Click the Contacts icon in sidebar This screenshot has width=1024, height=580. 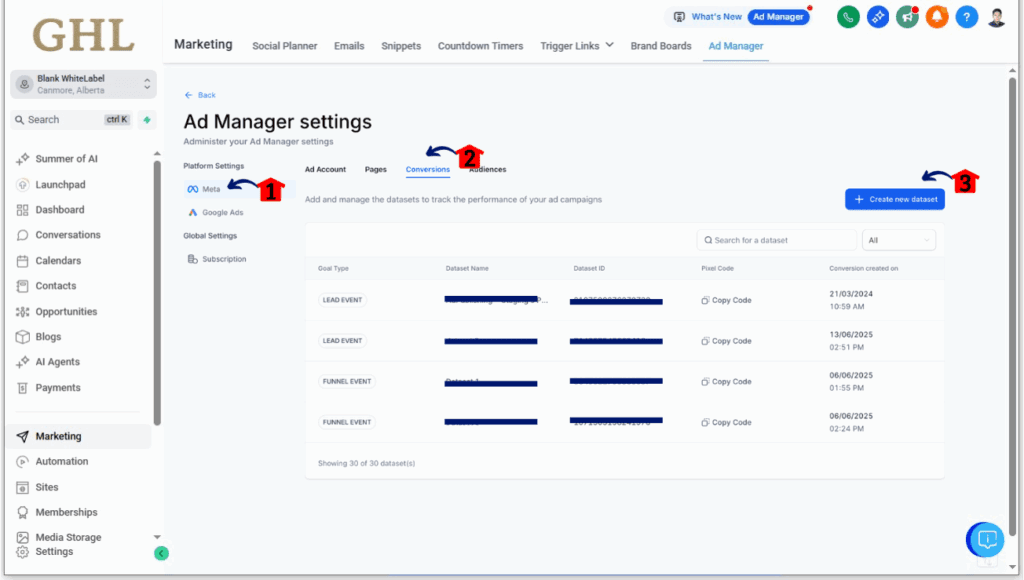click(23, 286)
